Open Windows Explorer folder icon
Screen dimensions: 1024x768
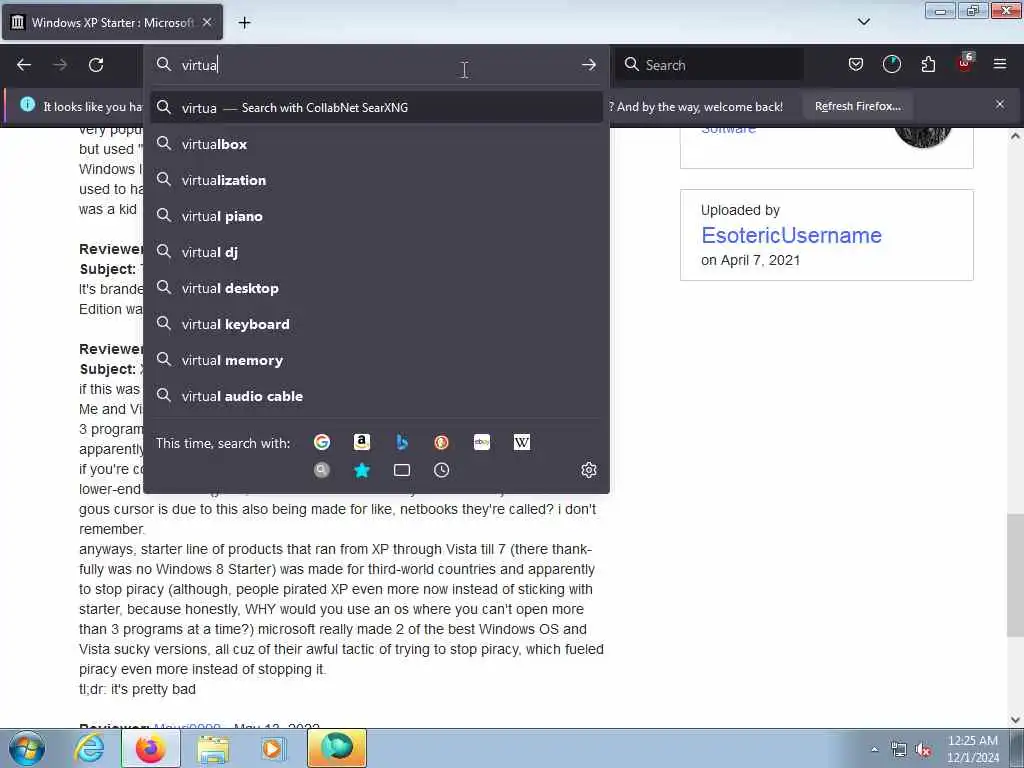pos(213,748)
